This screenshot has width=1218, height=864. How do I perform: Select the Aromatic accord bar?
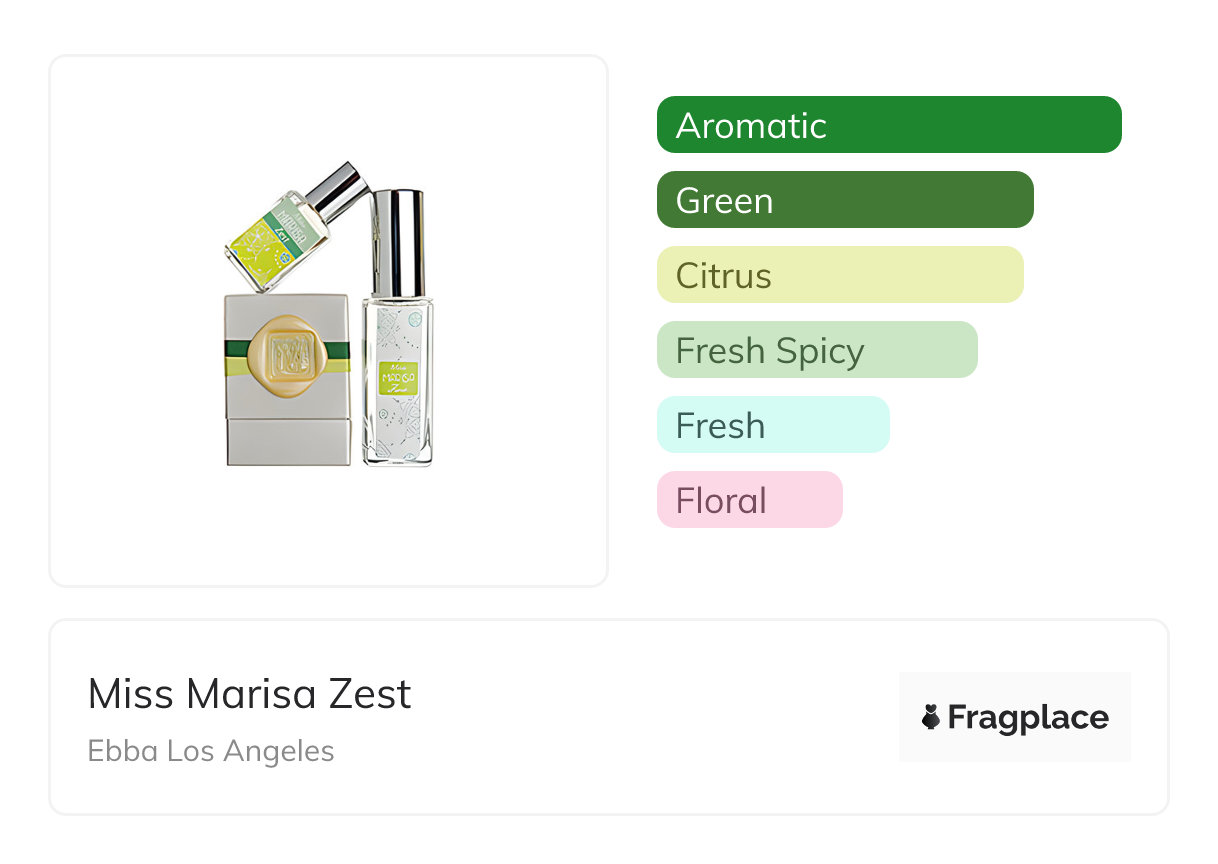click(x=889, y=125)
